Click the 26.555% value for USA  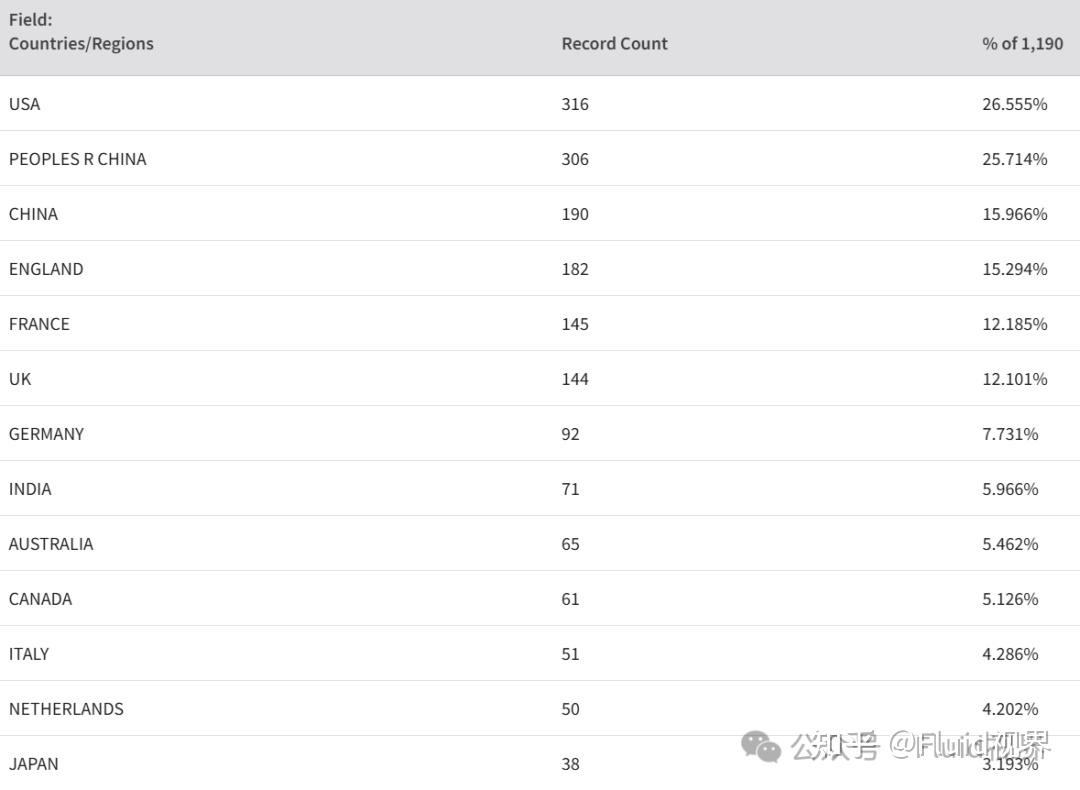tap(1014, 104)
